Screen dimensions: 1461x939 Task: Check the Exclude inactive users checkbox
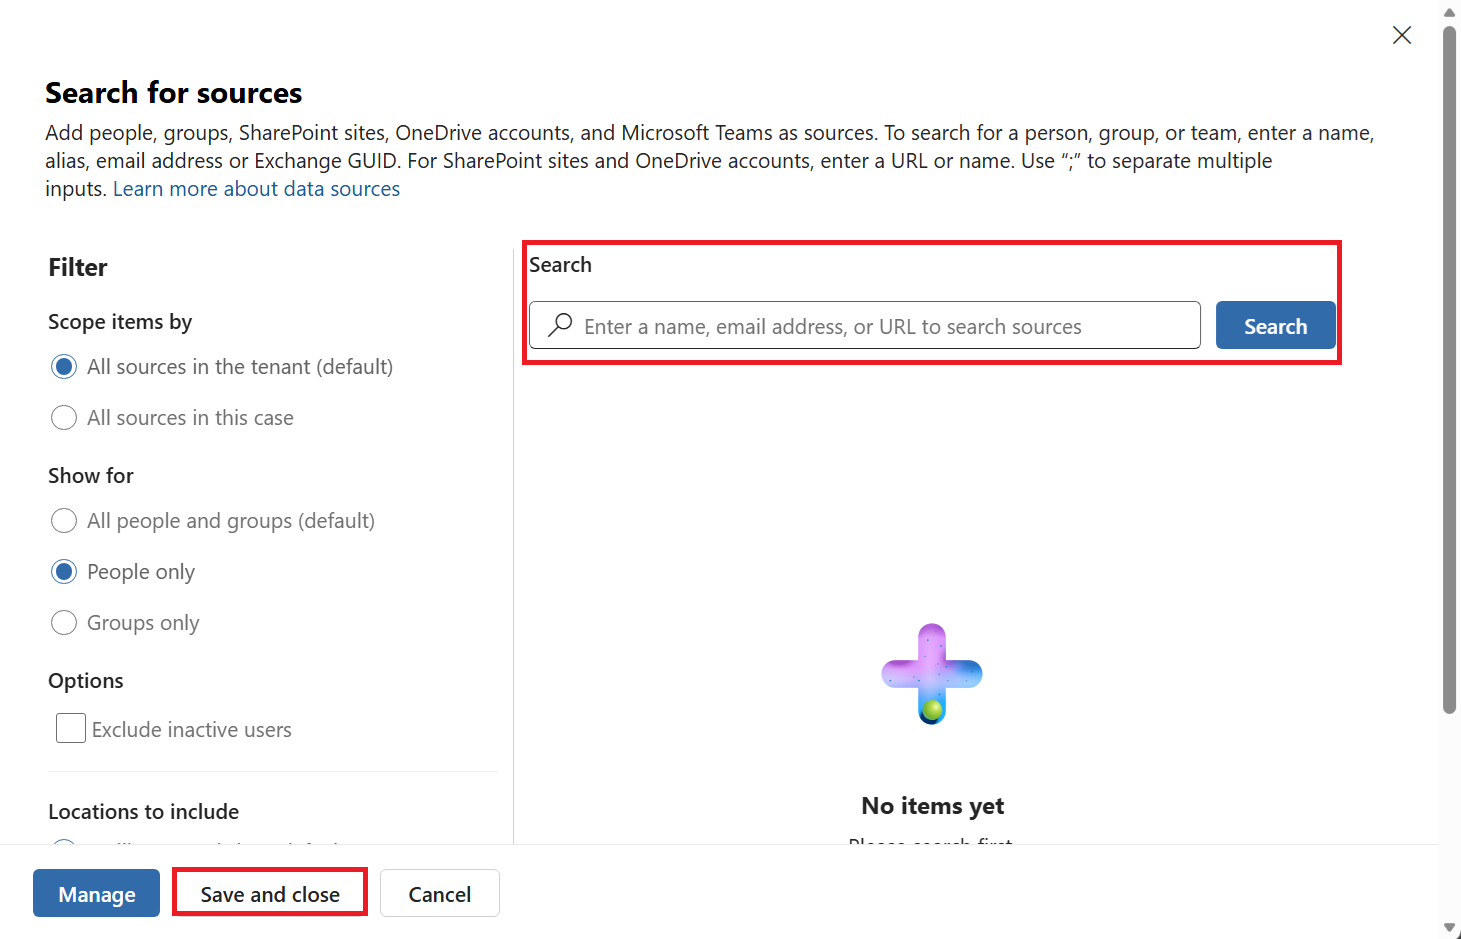[x=71, y=728]
